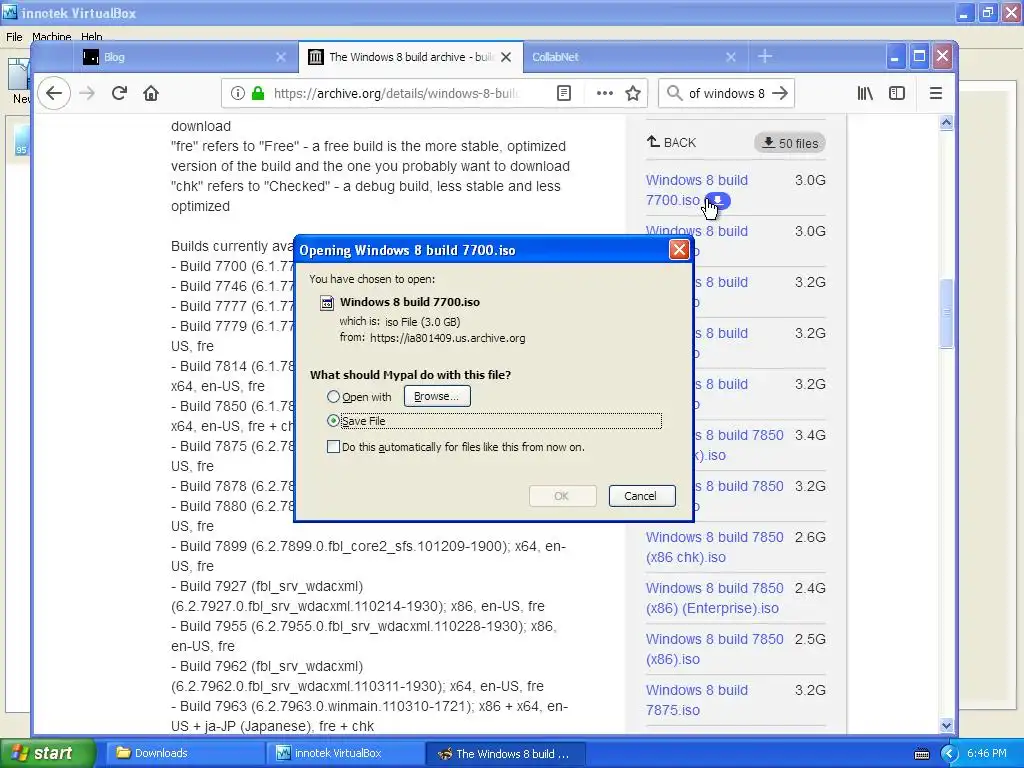Screen dimensions: 1024x768
Task: Open Downloads taskbar button
Action: click(x=185, y=753)
